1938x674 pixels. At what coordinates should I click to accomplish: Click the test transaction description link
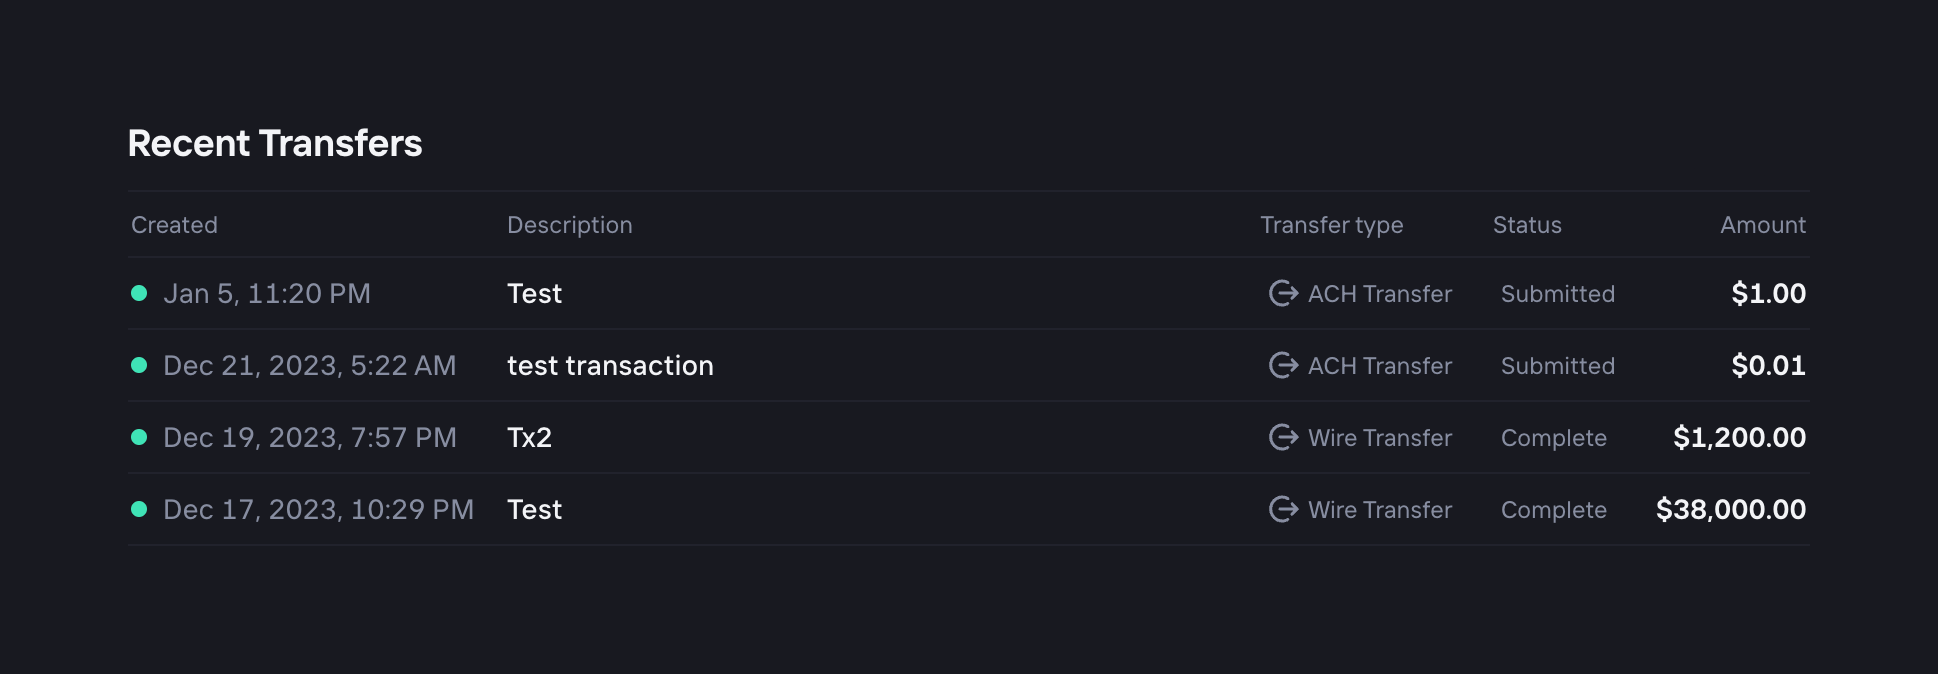(610, 365)
